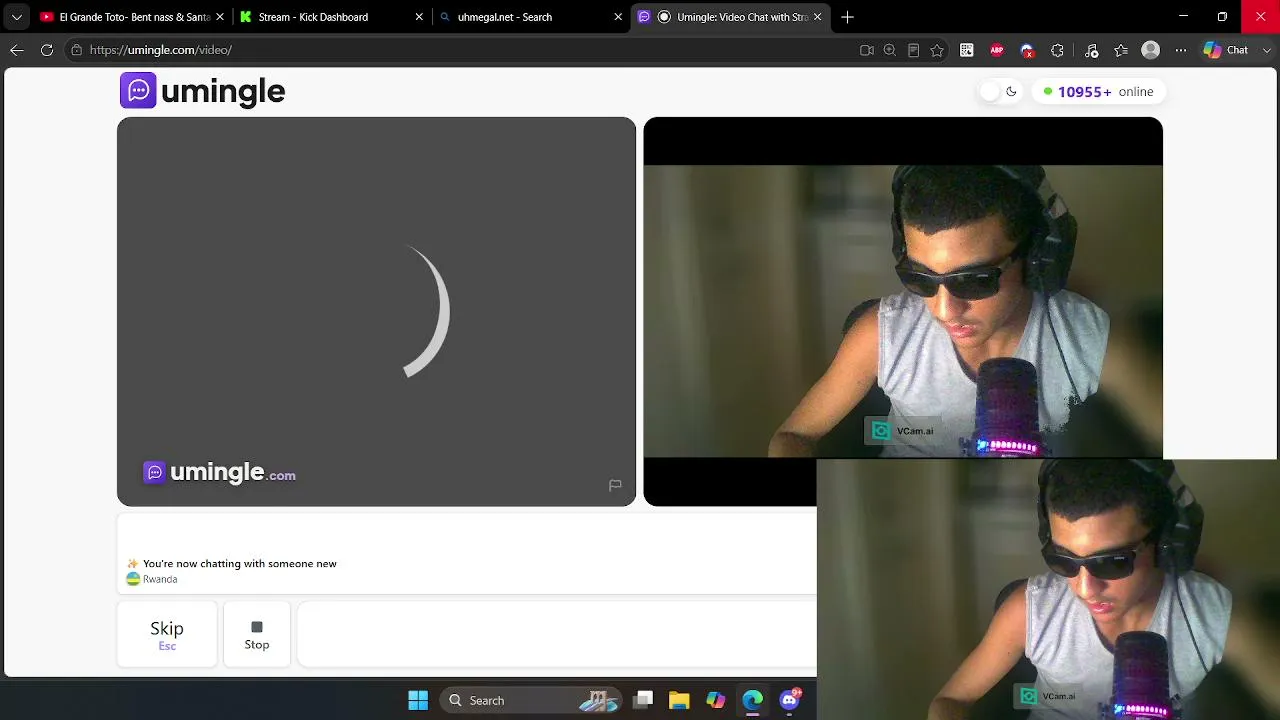The image size is (1280, 720).
Task: Expand the arrow next to Copilot Chat
Action: pos(1265,50)
